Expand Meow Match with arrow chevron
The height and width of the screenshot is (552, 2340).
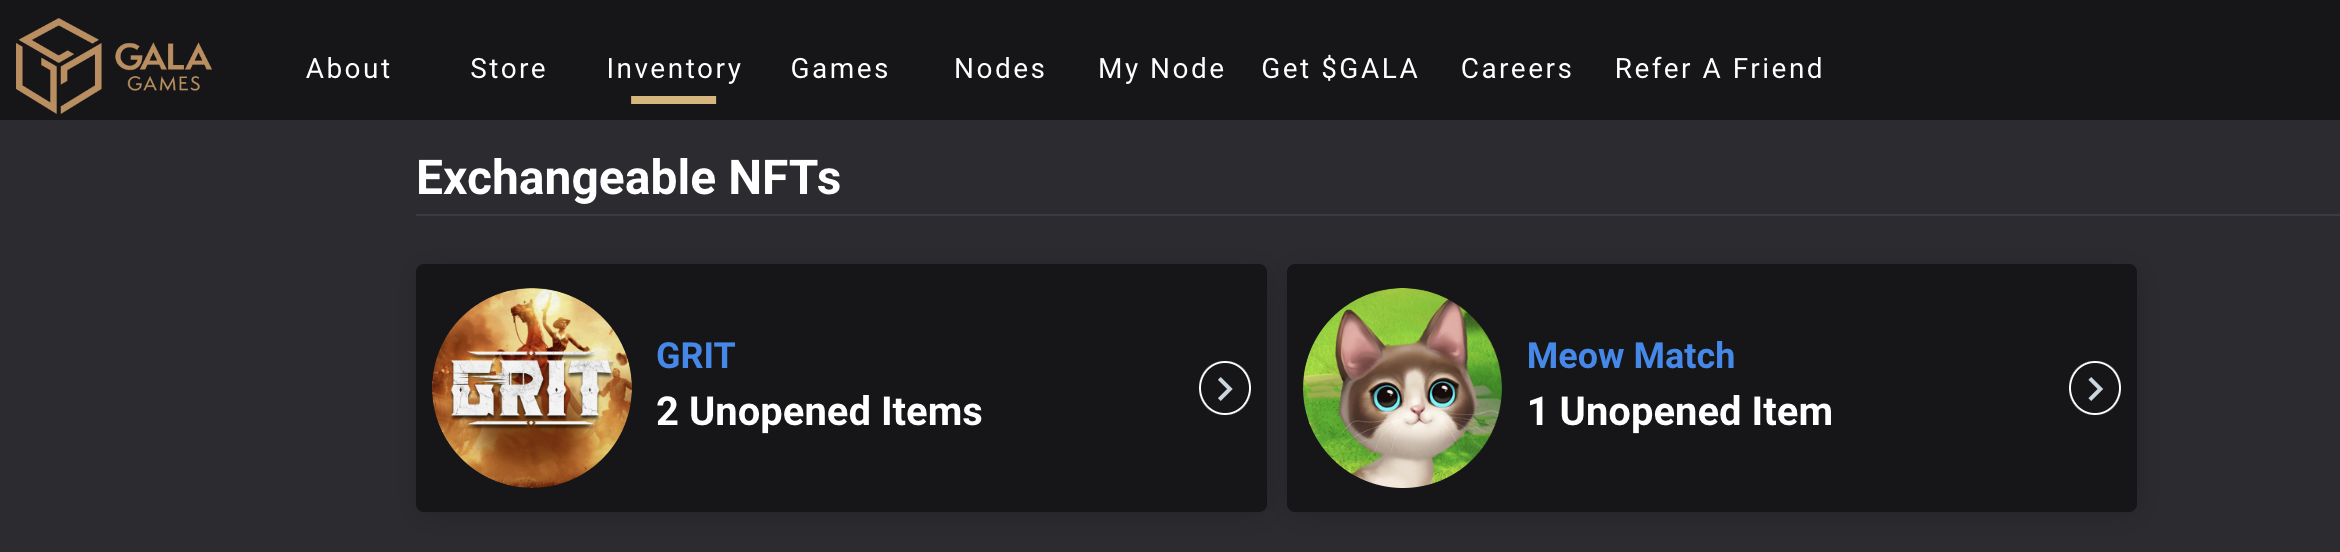click(2095, 388)
